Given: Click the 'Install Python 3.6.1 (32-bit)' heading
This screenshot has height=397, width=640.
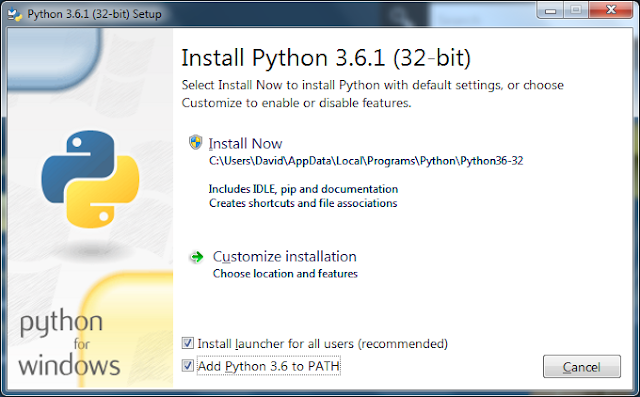Looking at the screenshot, I should tap(326, 58).
